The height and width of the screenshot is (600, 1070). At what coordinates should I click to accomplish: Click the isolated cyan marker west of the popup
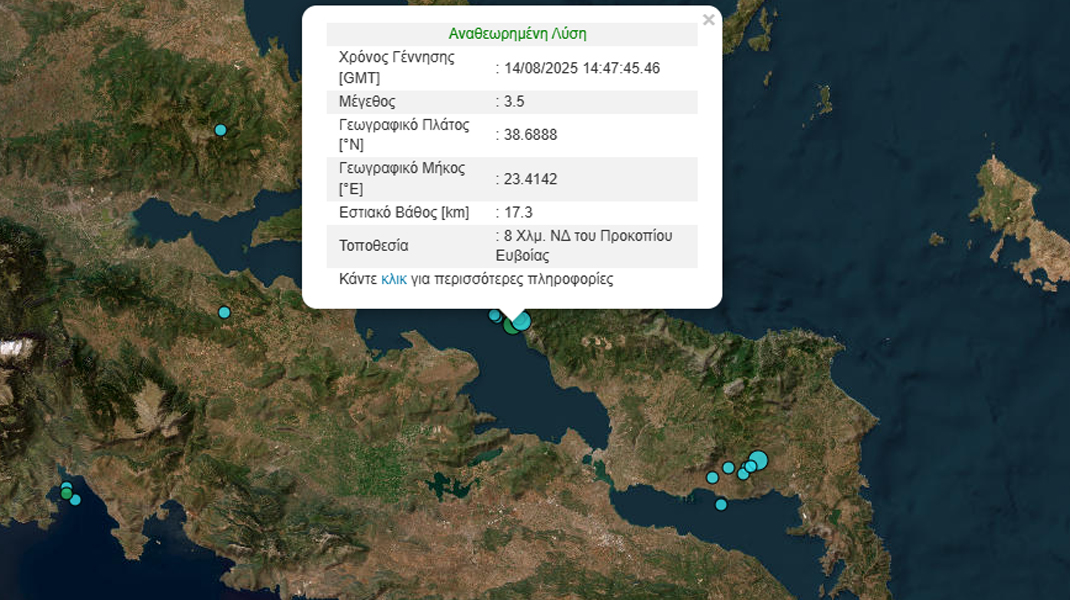point(224,312)
